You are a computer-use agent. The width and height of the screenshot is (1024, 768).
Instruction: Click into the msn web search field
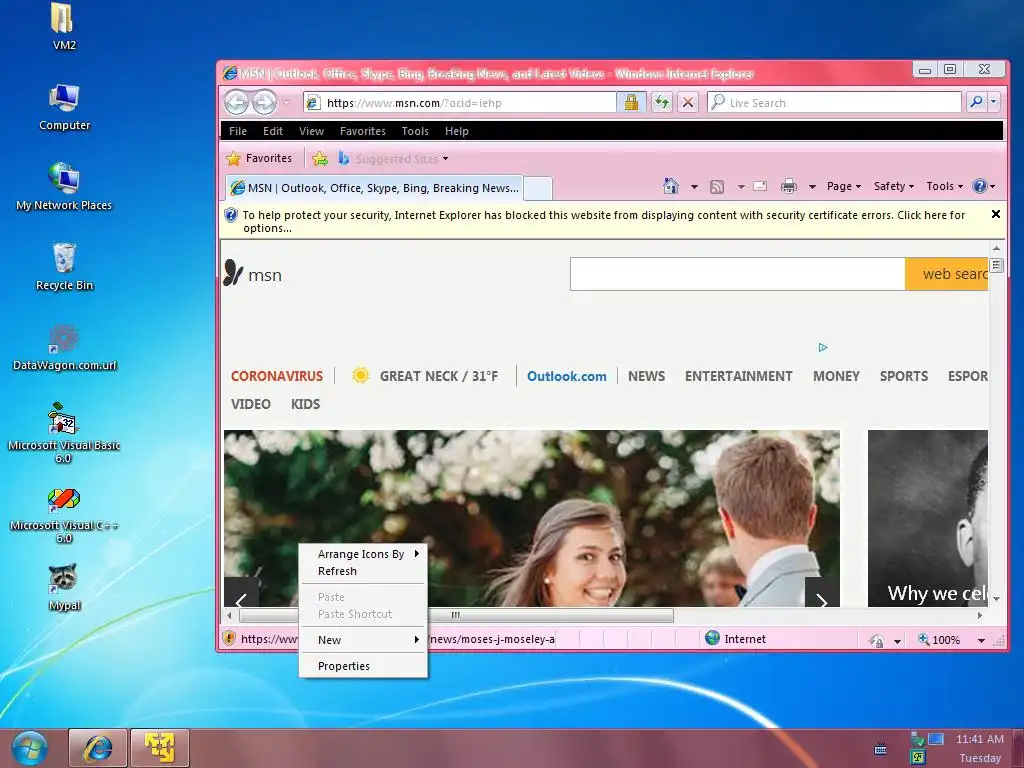pyautogui.click(x=737, y=274)
